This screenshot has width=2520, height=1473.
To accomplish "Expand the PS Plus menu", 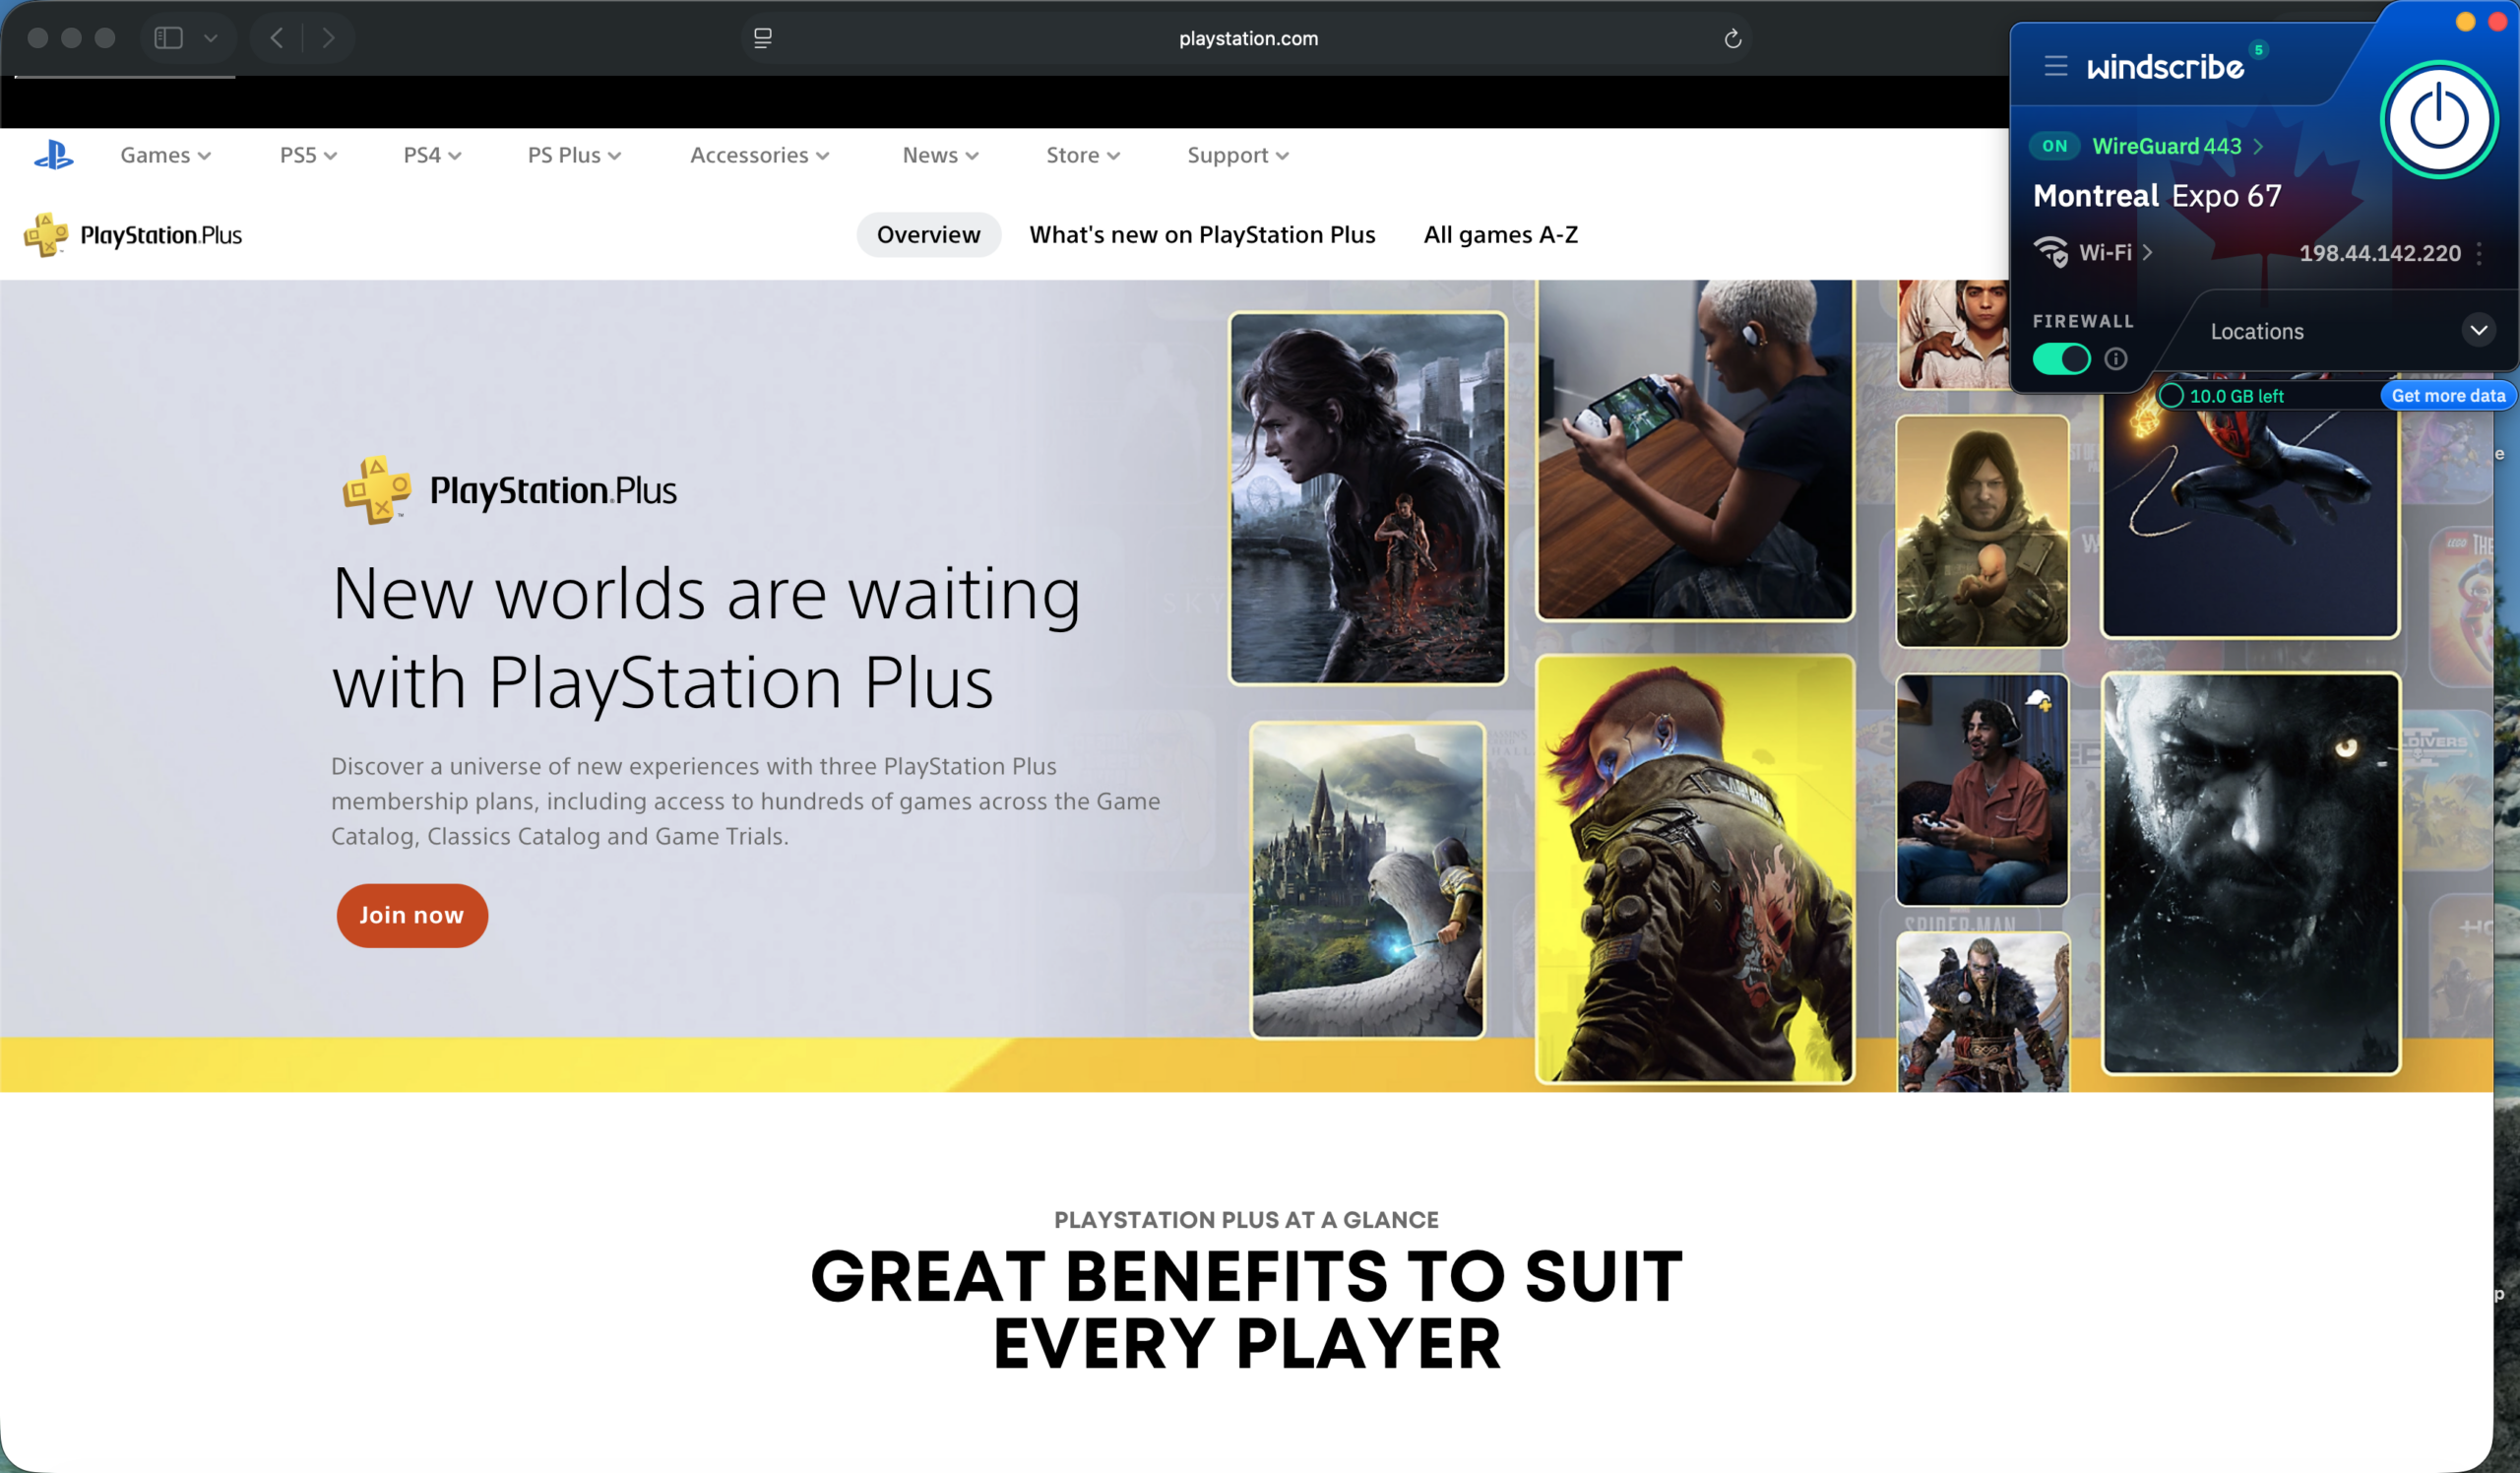I will tap(575, 155).
